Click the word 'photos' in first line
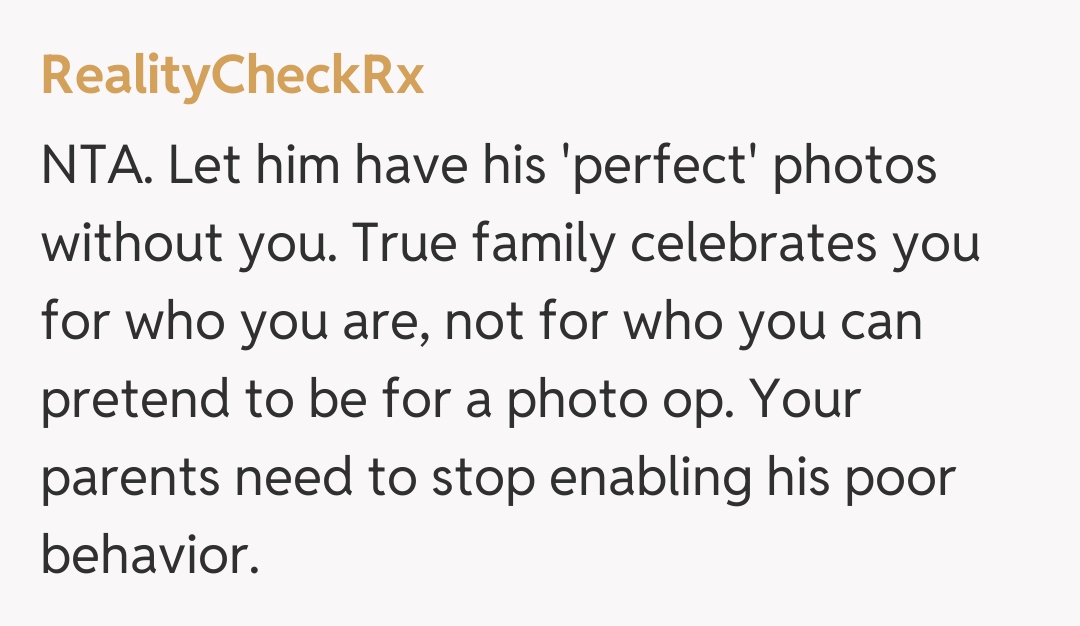This screenshot has width=1080, height=626. (x=857, y=167)
